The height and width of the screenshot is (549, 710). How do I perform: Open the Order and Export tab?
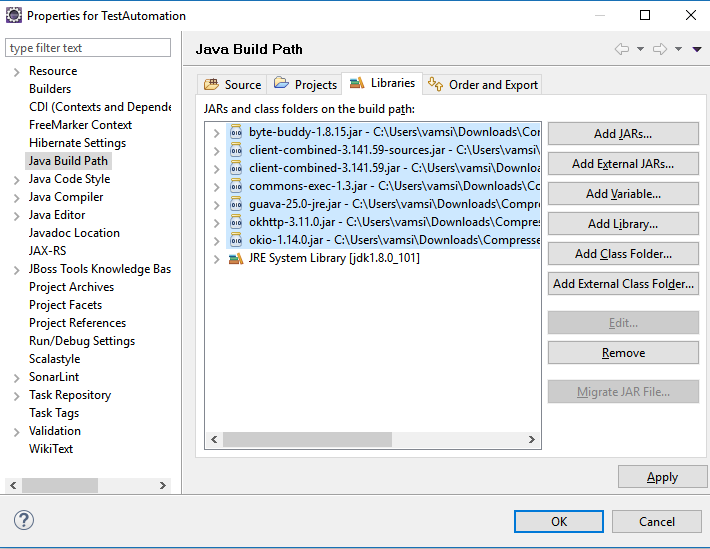[x=482, y=85]
